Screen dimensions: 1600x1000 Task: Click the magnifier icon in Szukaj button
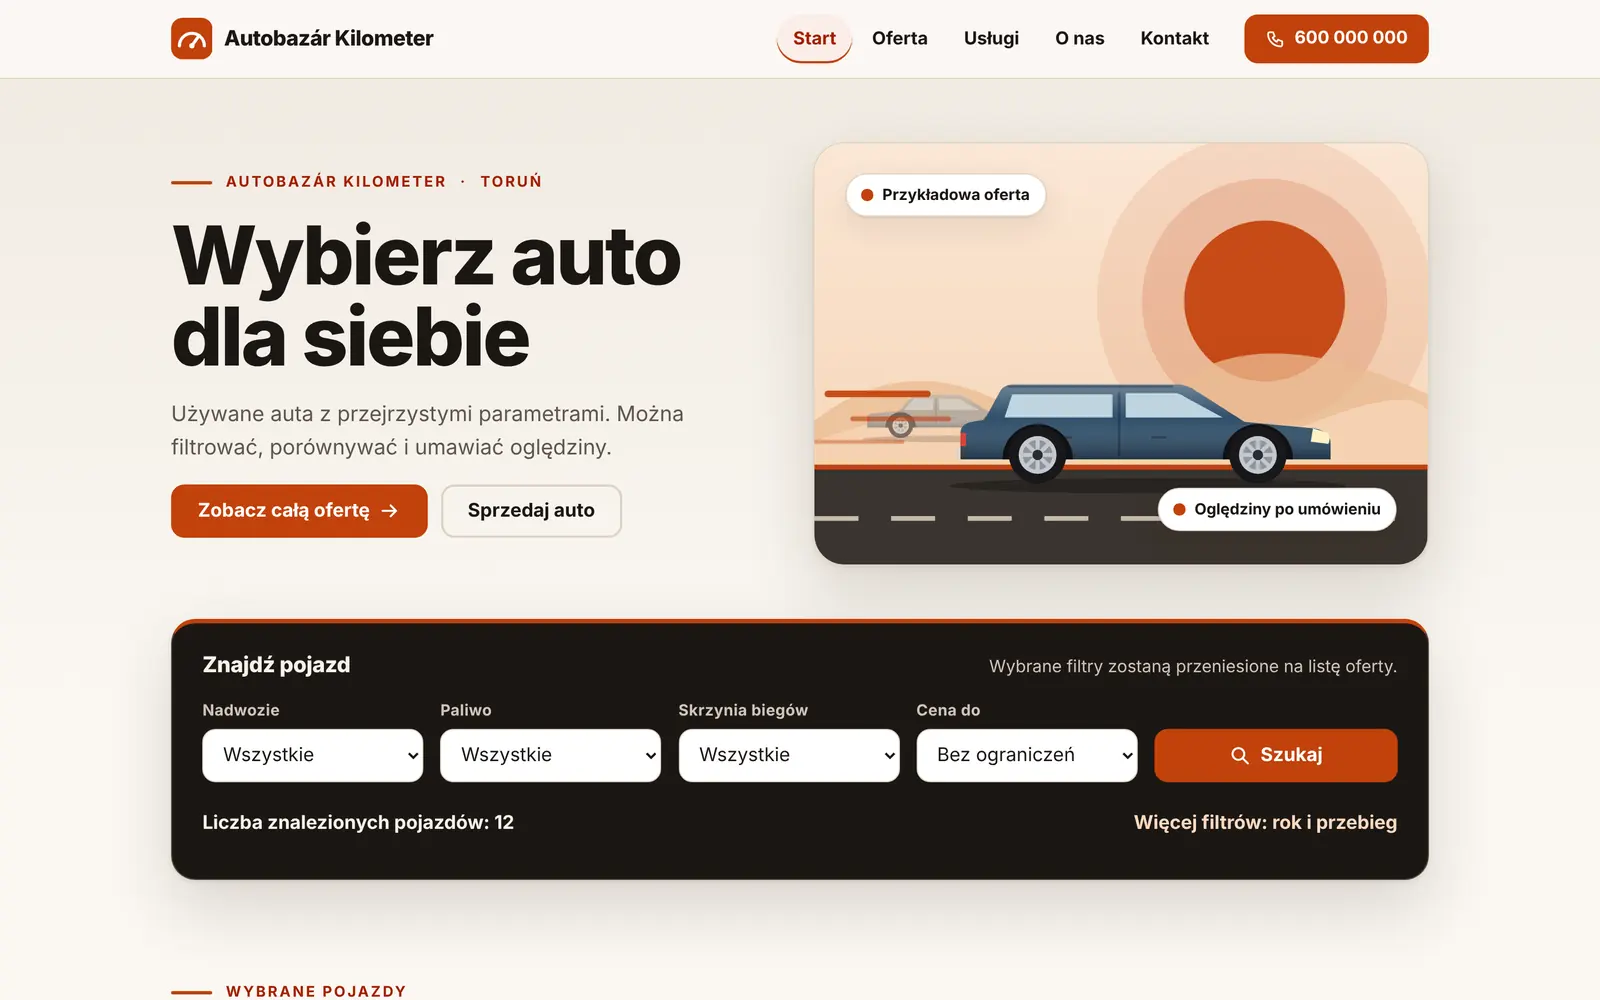click(x=1240, y=756)
